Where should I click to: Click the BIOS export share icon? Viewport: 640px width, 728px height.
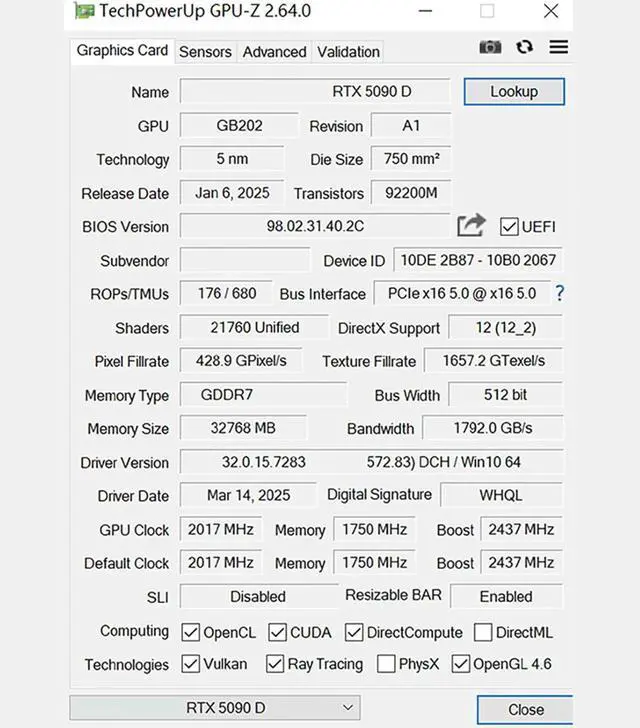point(471,226)
